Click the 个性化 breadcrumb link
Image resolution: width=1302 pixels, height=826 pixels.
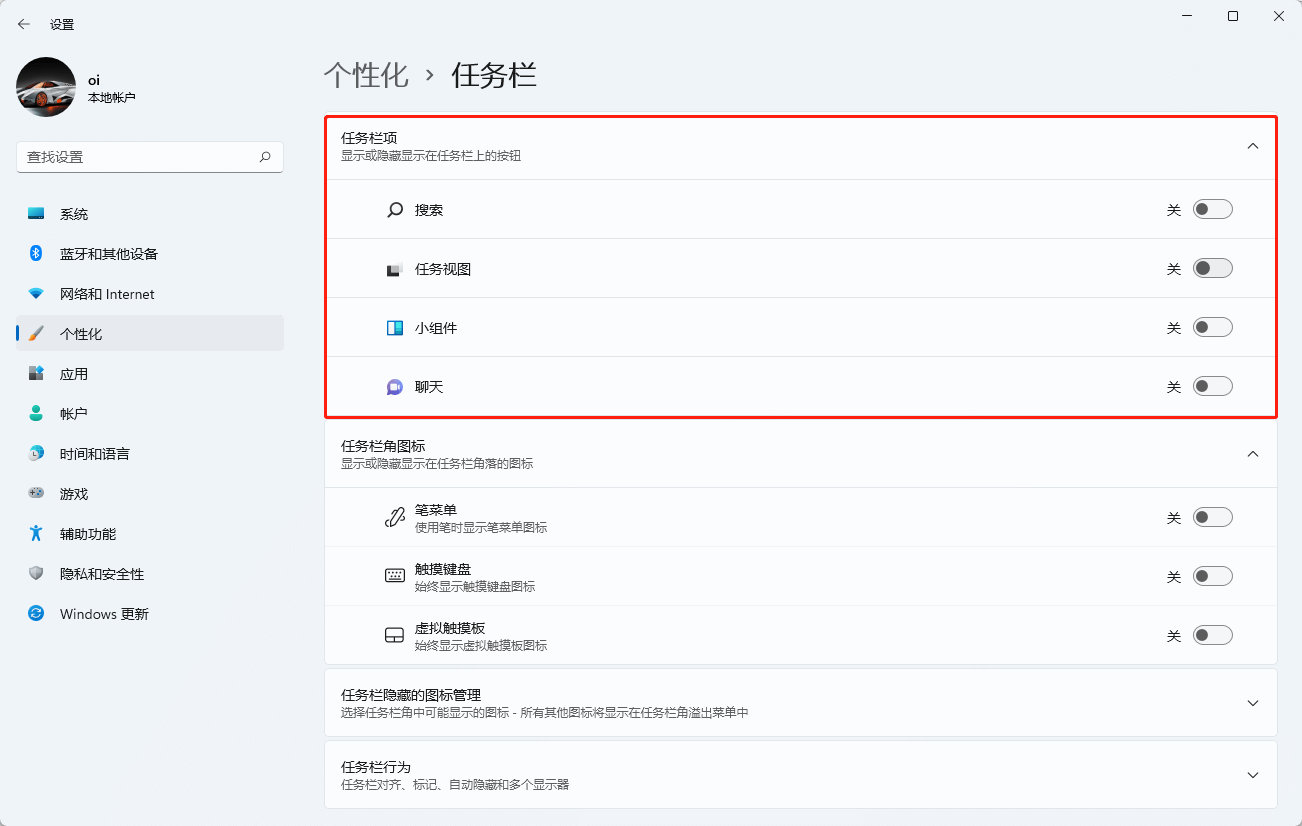[367, 75]
